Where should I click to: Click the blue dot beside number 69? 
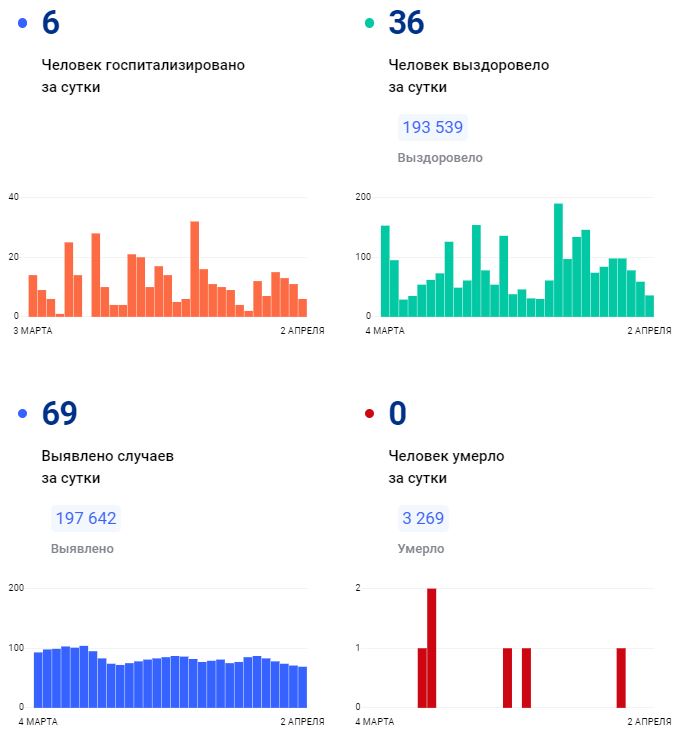23,414
